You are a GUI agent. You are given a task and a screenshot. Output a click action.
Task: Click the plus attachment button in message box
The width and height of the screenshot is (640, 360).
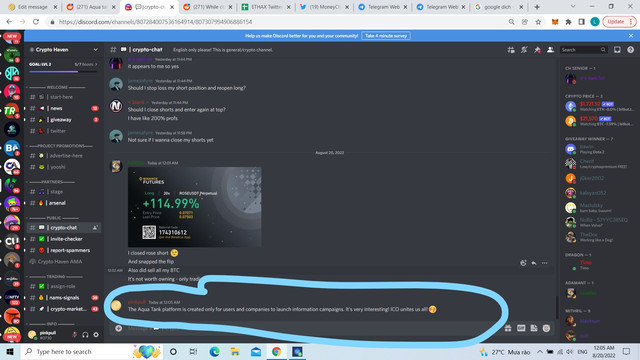(x=118, y=328)
